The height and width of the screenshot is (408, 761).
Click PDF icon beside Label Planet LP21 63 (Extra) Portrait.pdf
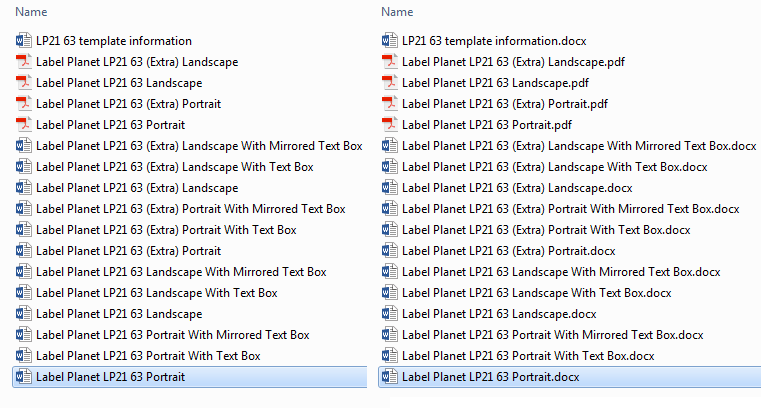(x=389, y=103)
